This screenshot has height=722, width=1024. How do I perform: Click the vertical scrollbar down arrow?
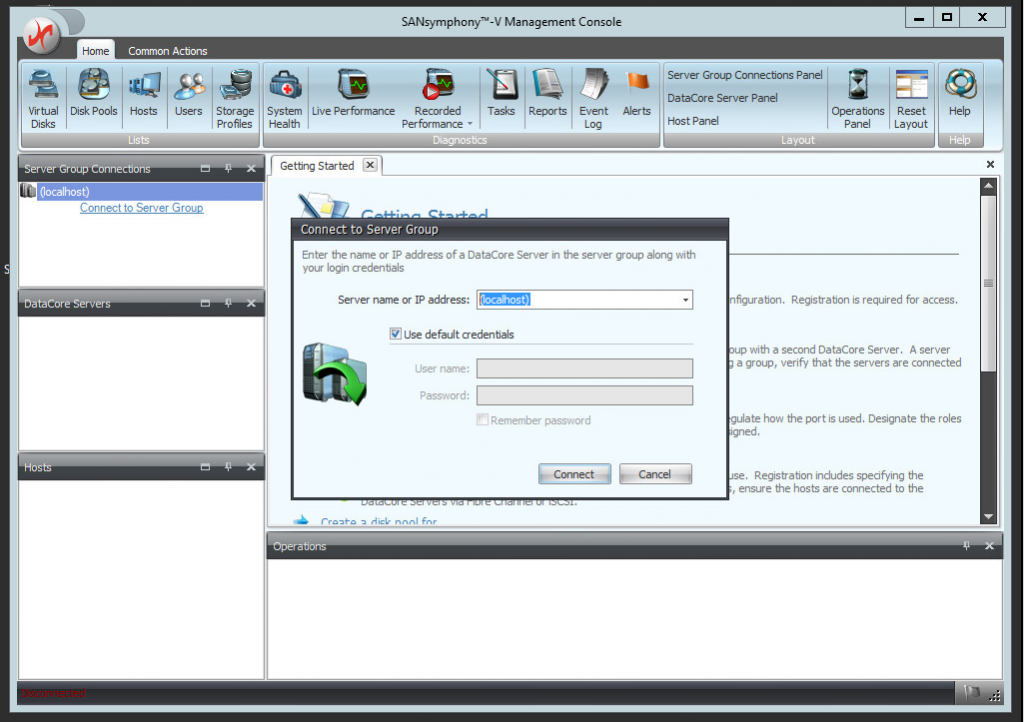[x=988, y=517]
